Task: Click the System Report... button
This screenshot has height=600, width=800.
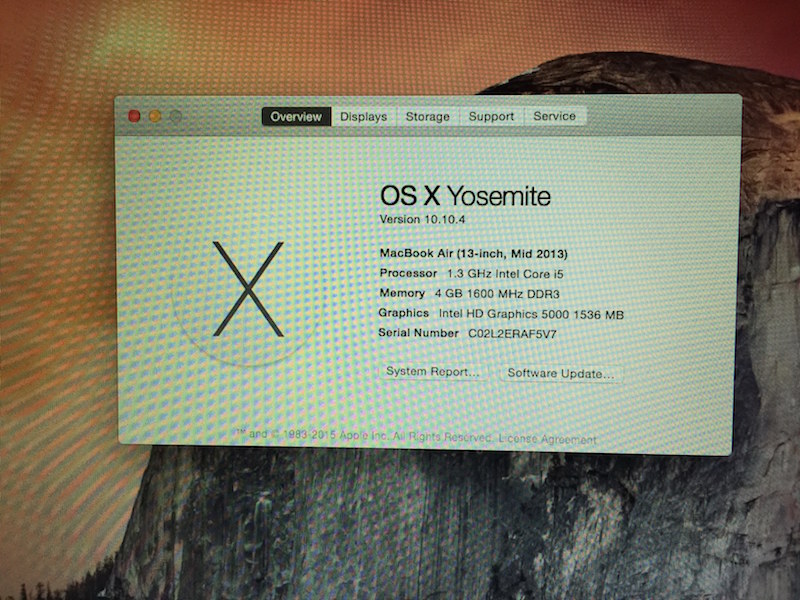Action: [x=433, y=371]
